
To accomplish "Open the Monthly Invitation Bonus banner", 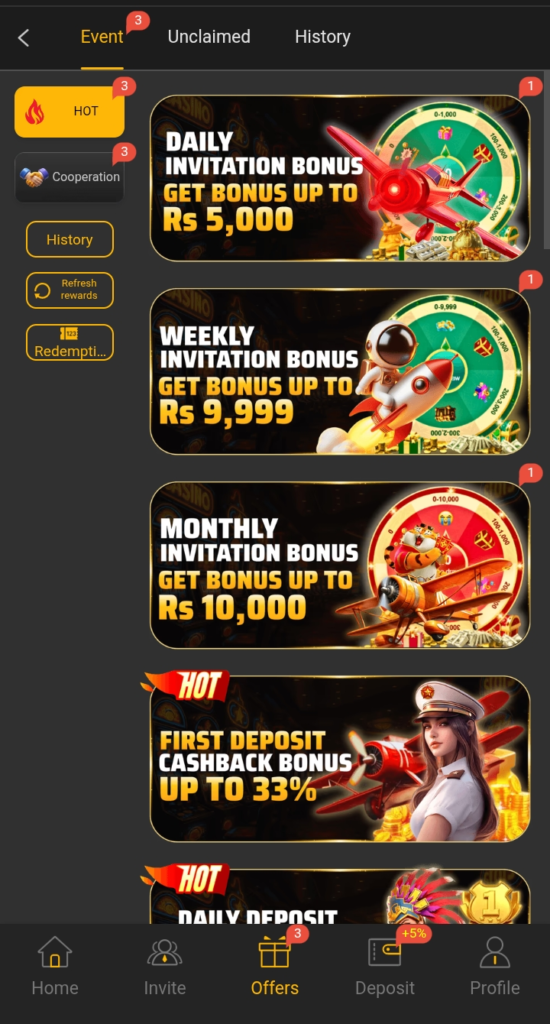I will click(340, 565).
